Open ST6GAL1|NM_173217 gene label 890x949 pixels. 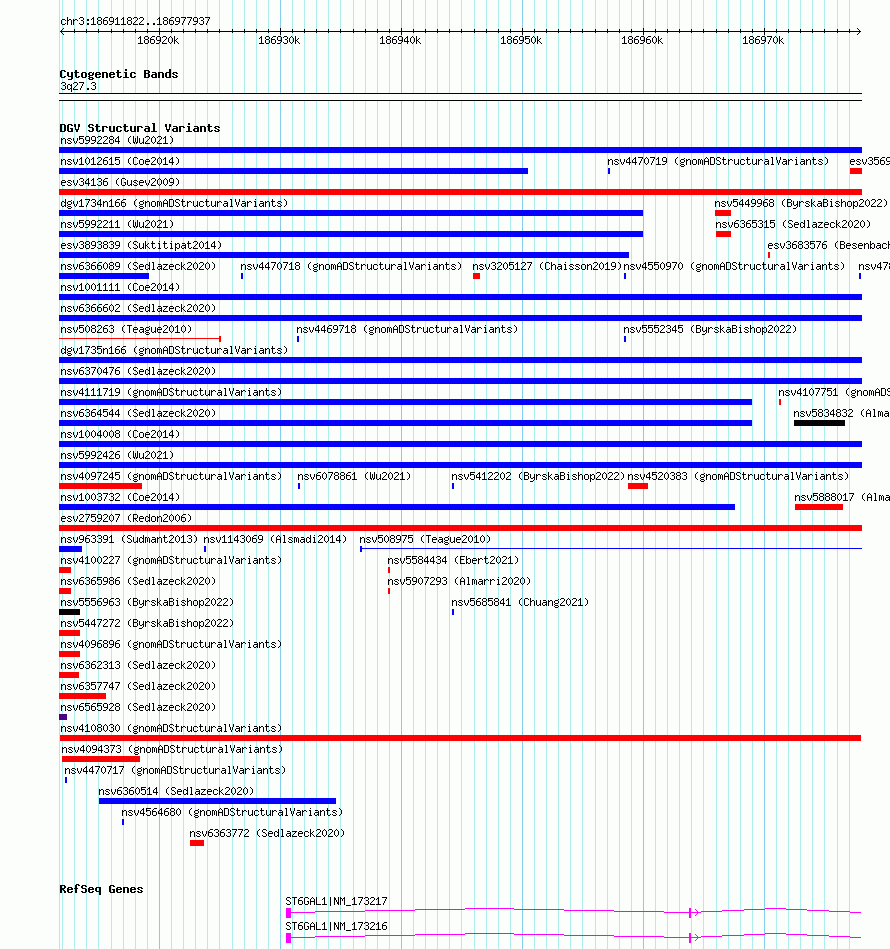(336, 901)
